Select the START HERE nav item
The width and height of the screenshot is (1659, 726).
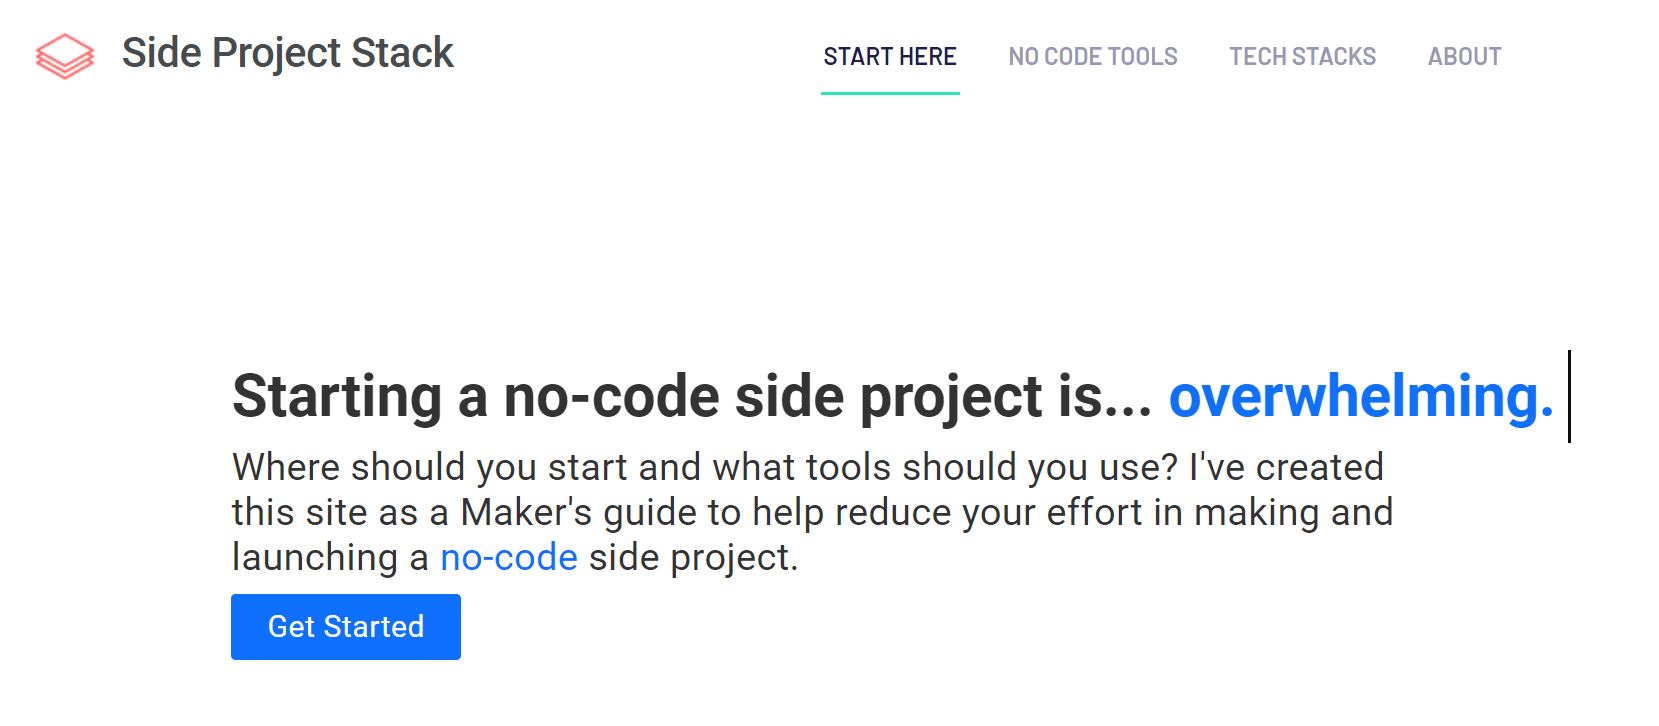click(x=890, y=57)
